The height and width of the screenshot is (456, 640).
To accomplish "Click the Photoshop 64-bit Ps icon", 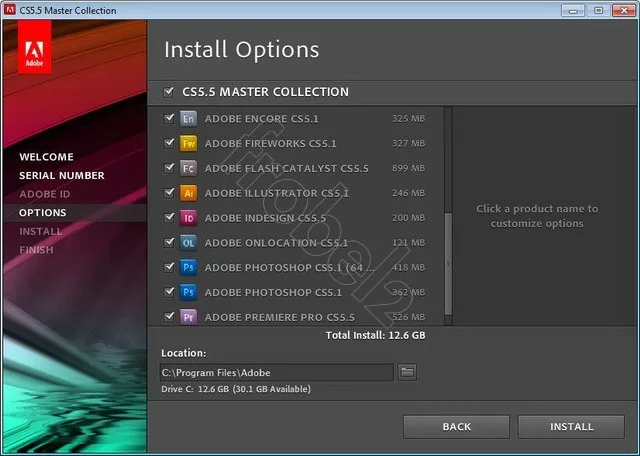I will tap(188, 267).
